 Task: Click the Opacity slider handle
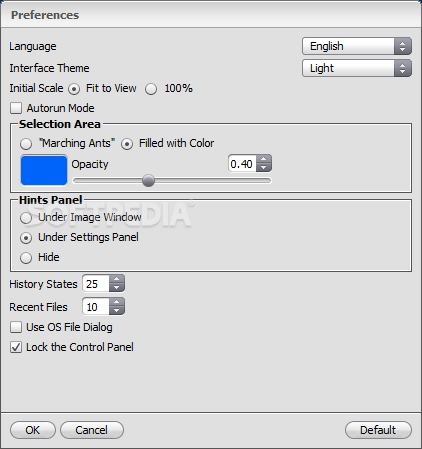(x=148, y=181)
